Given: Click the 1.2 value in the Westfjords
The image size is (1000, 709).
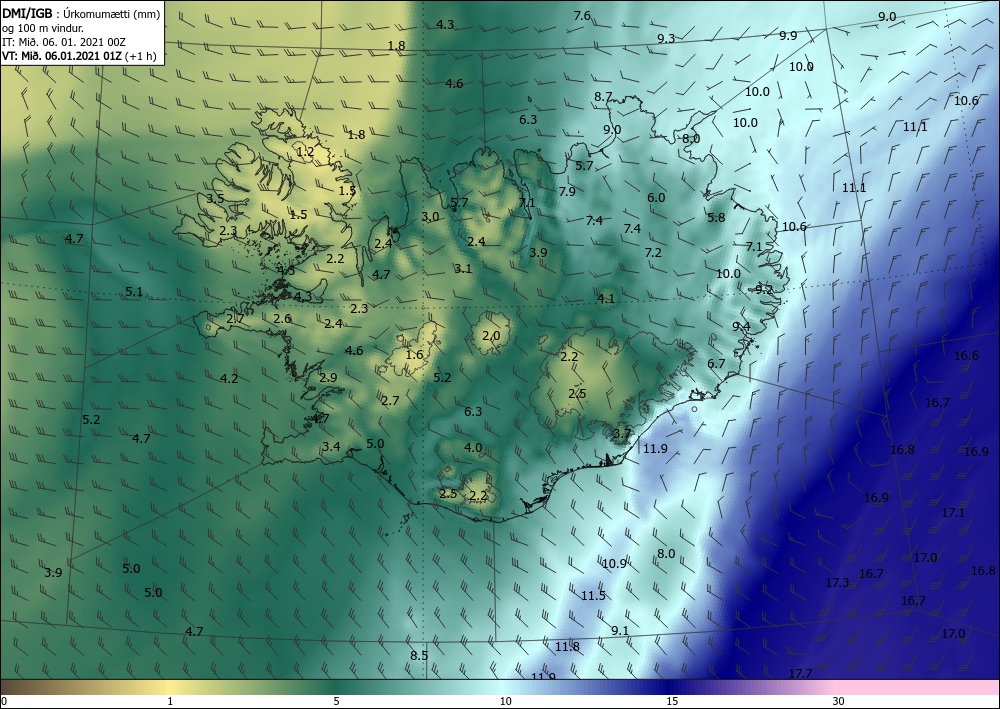Looking at the screenshot, I should [x=305, y=152].
